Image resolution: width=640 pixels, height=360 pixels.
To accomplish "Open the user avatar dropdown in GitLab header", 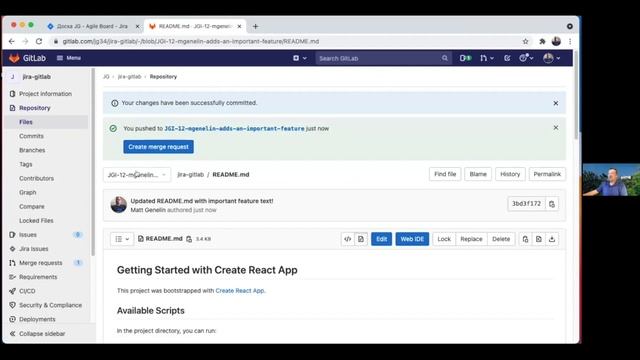I will 551,58.
